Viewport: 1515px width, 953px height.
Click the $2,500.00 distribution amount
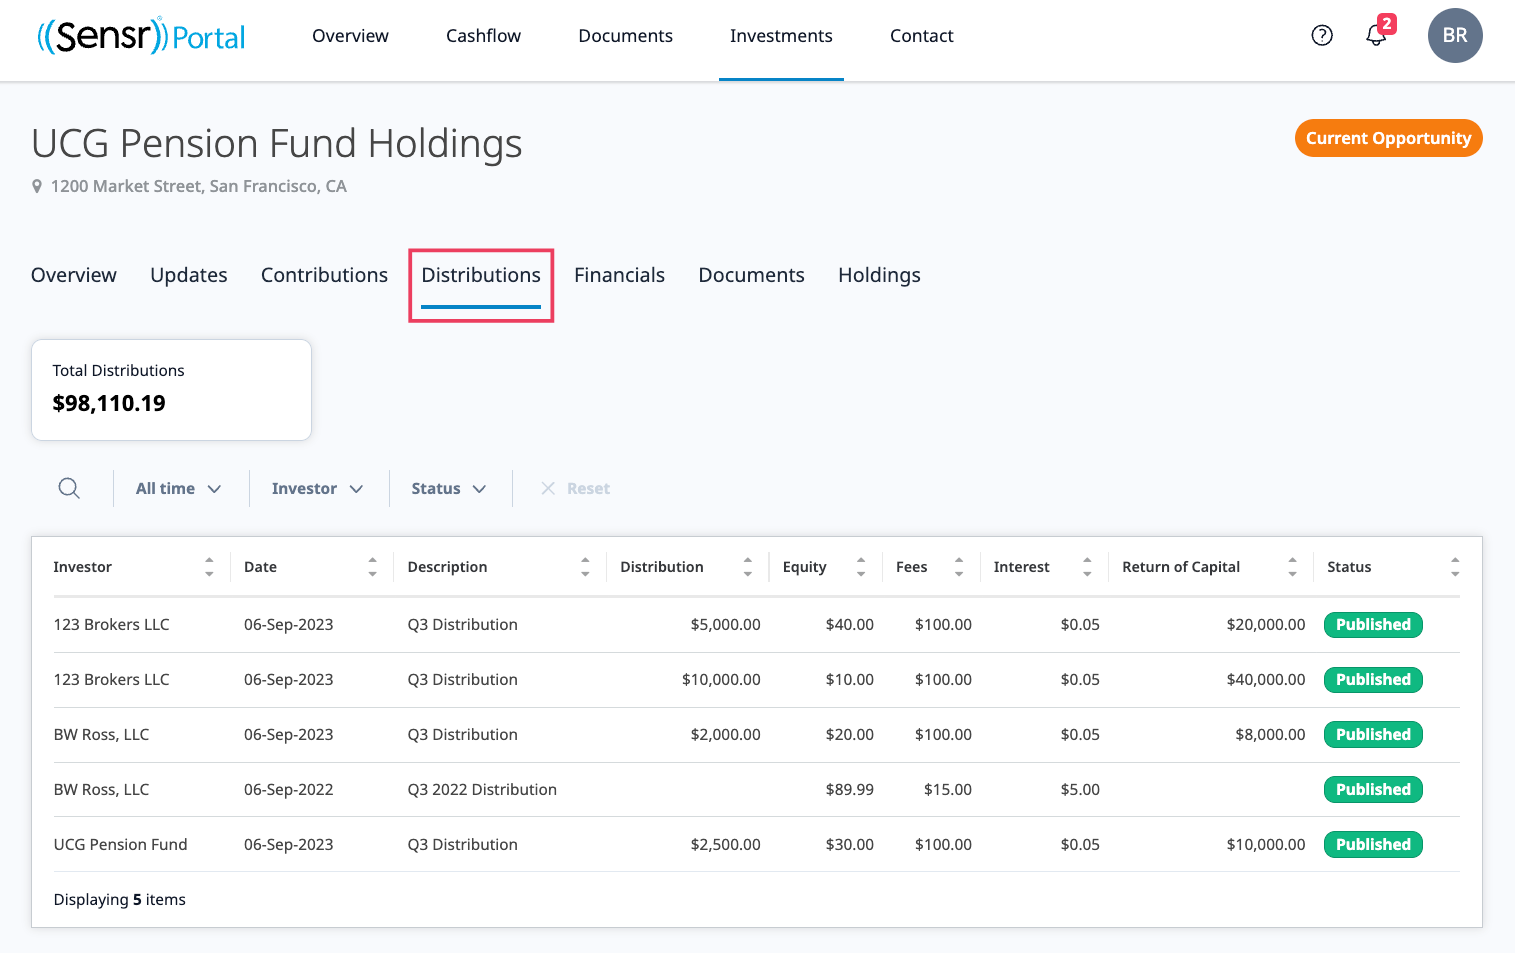pos(725,845)
